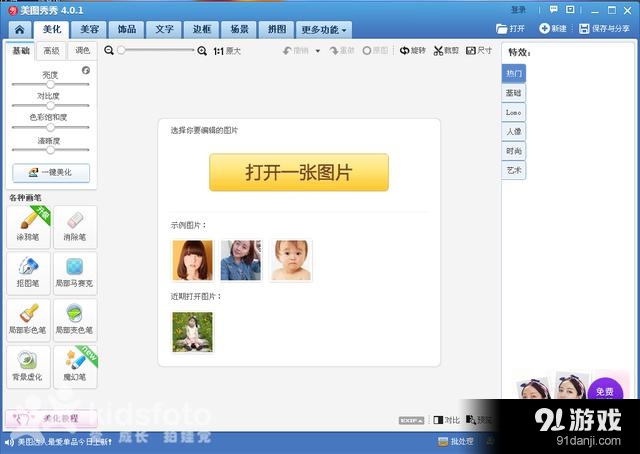This screenshot has width=640, height=454.
Task: Reset adjustments with the circular arrow icon
Action: 86,70
